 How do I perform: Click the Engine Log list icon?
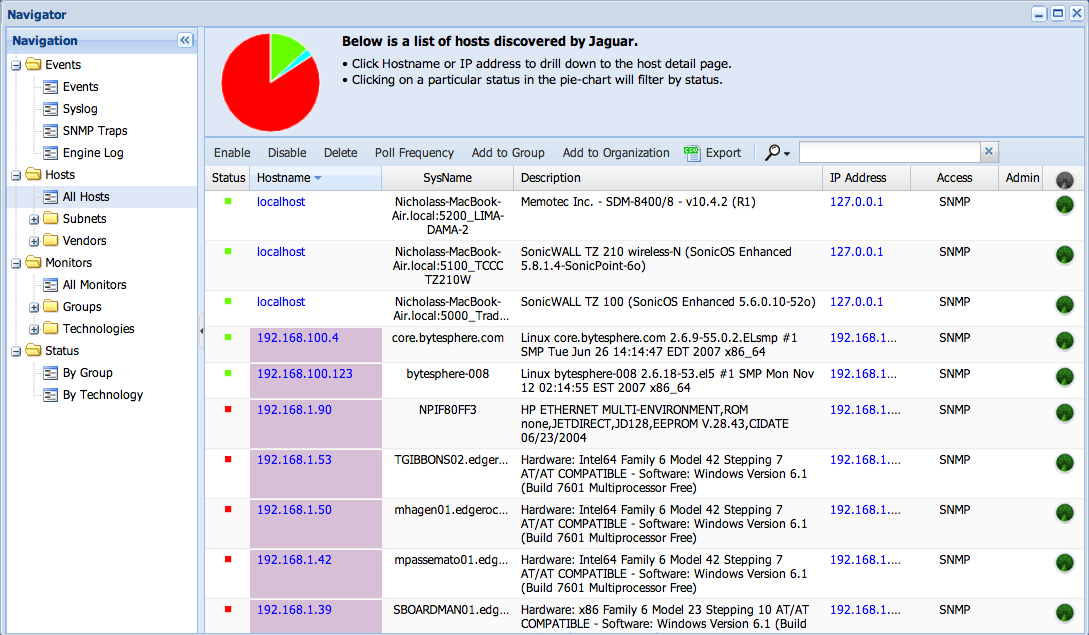pyautogui.click(x=51, y=153)
